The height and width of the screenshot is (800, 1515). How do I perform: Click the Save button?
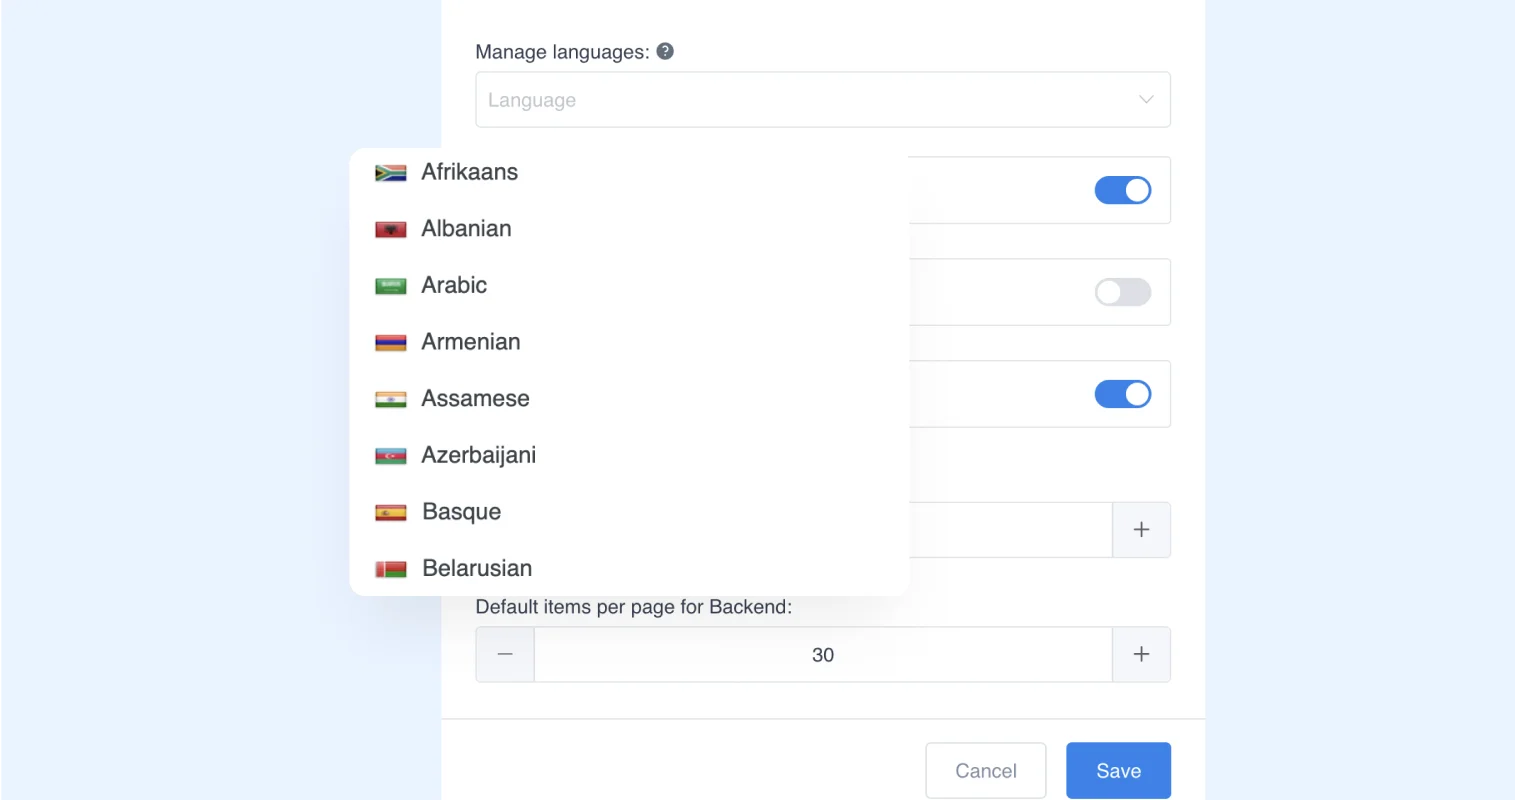point(1118,770)
